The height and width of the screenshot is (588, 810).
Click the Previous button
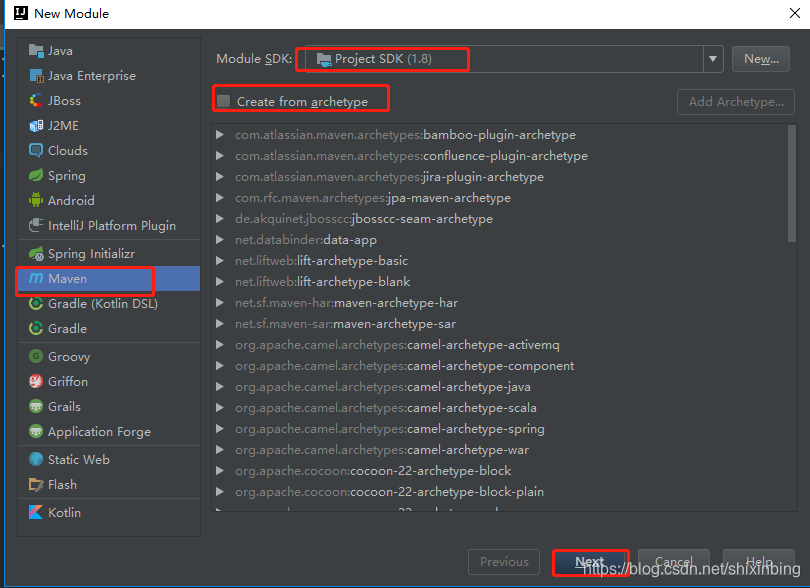504,562
